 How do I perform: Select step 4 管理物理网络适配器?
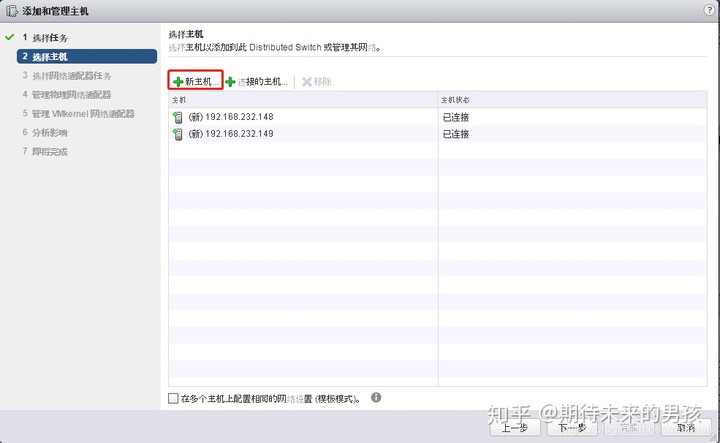tap(67, 95)
